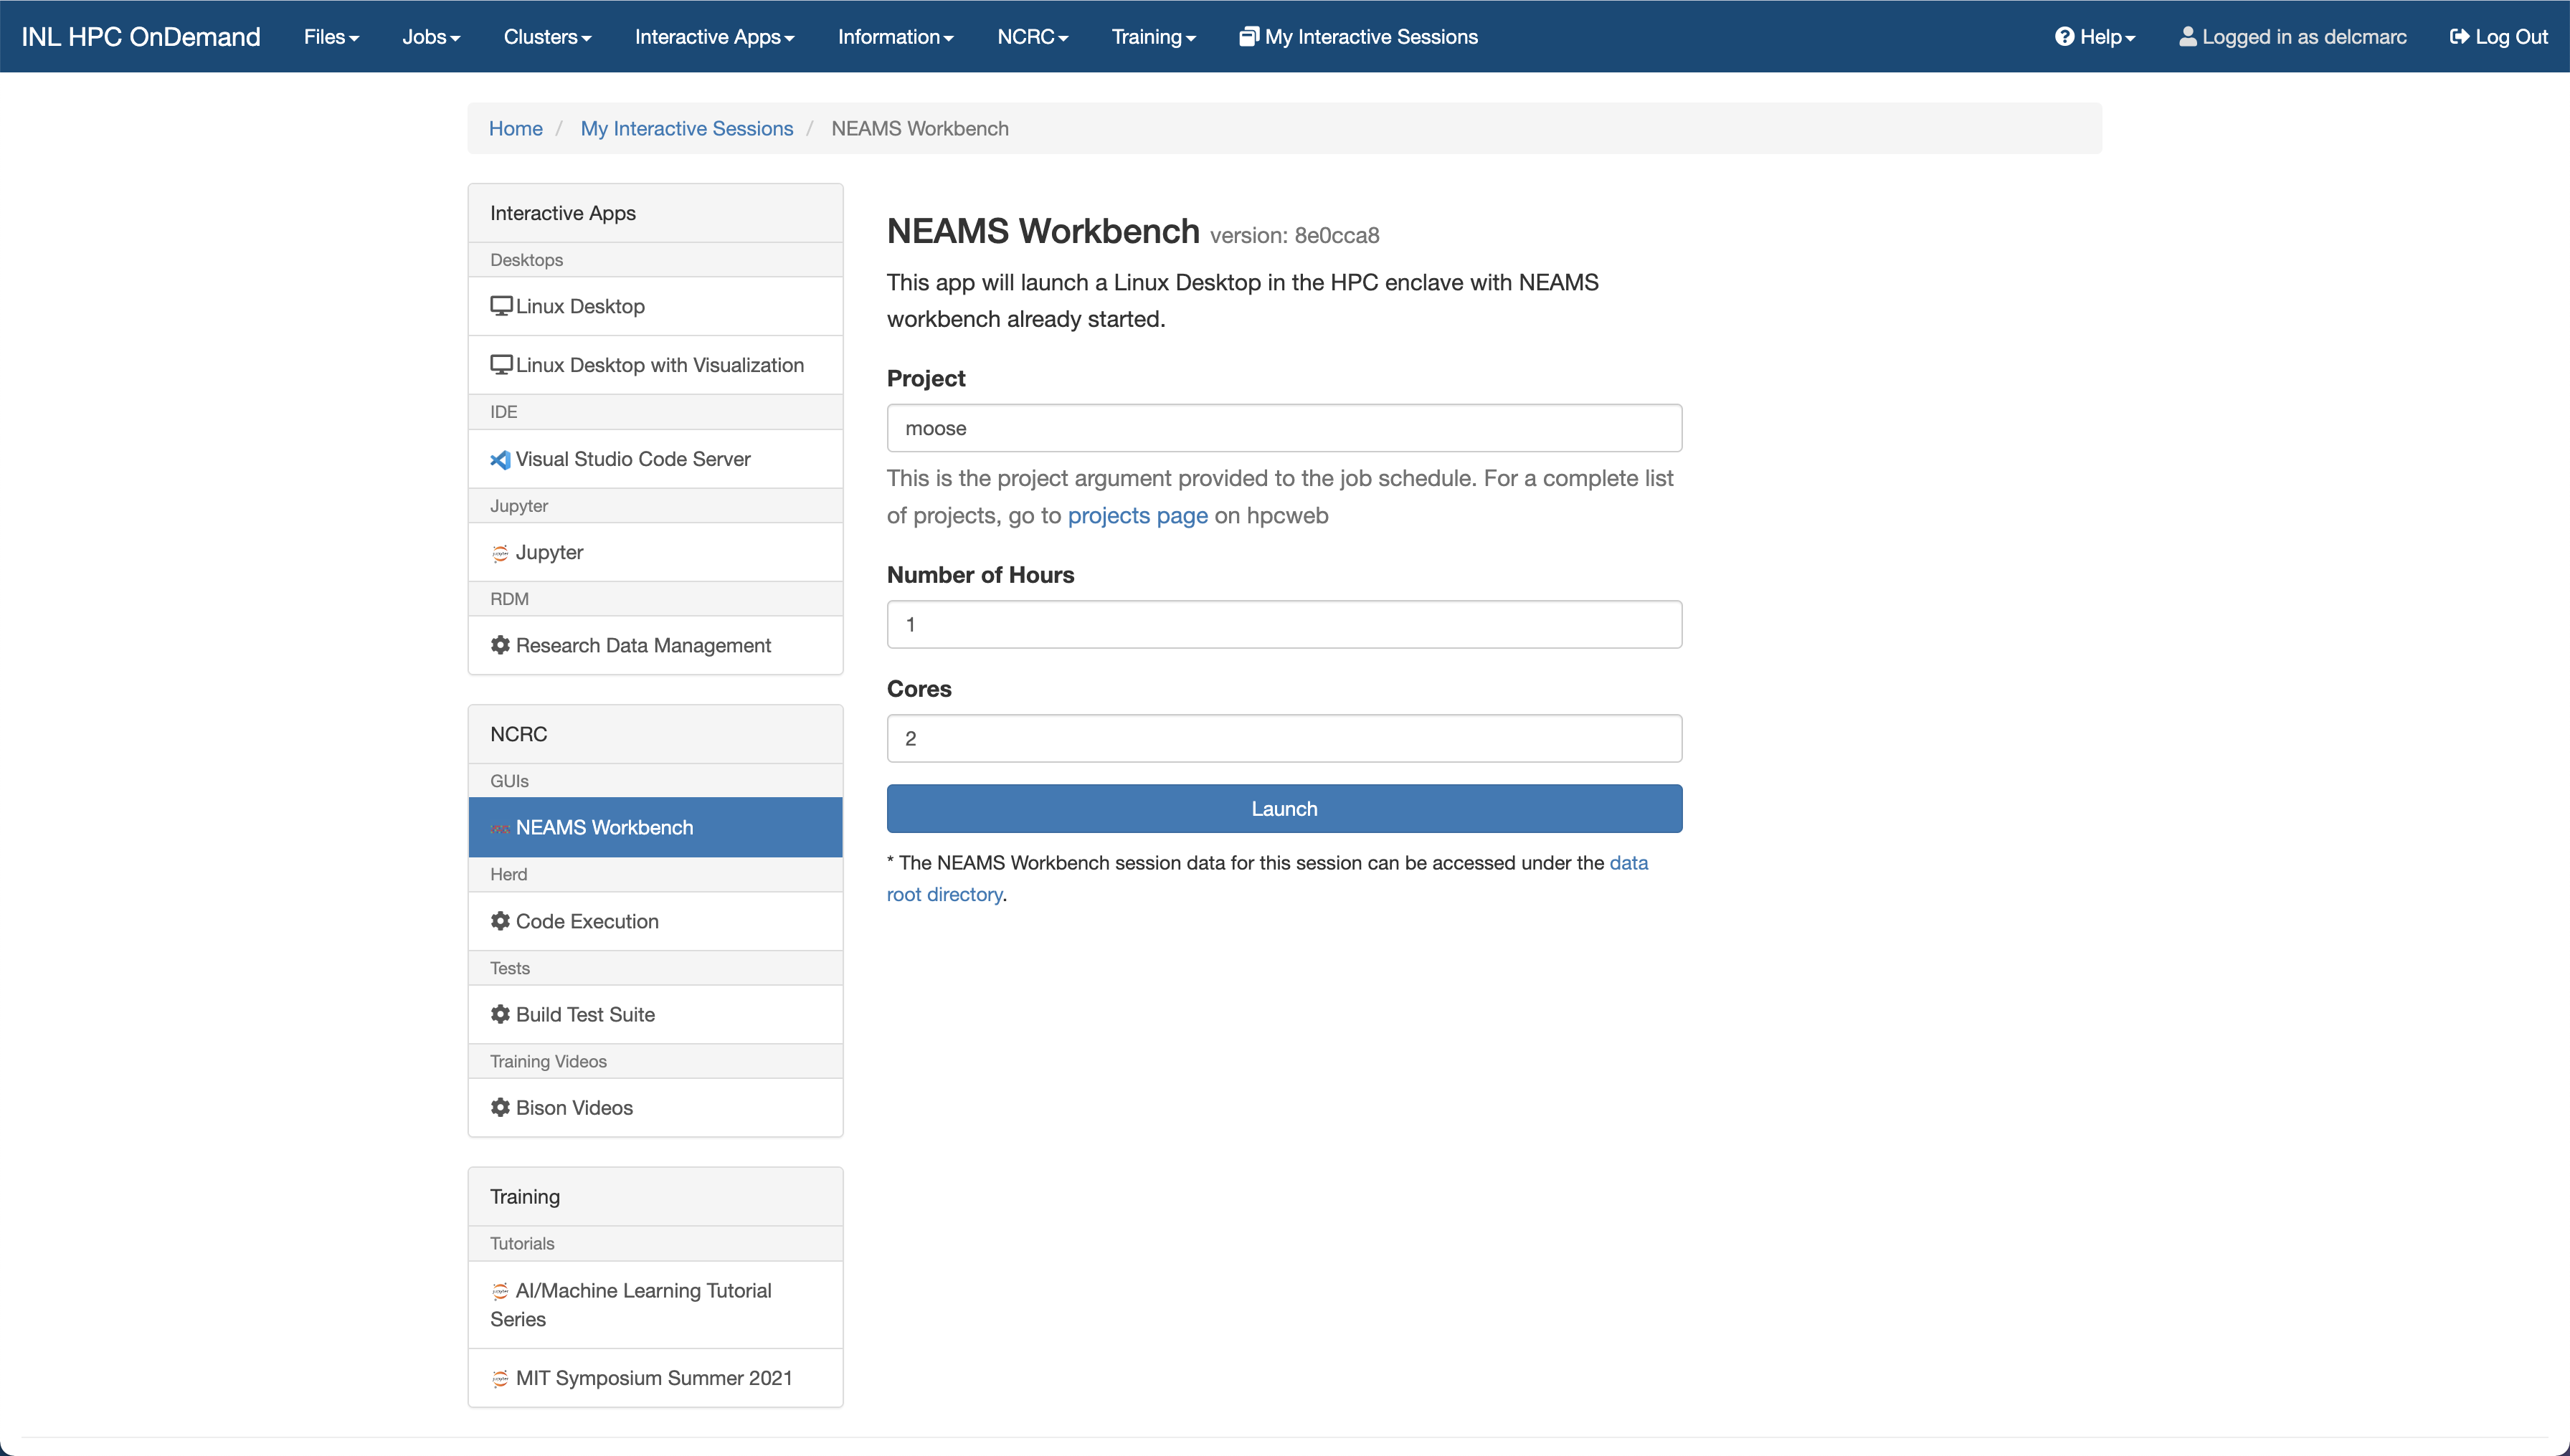Click the NEAMS Workbench sidebar icon
The image size is (2570, 1456).
tap(500, 828)
